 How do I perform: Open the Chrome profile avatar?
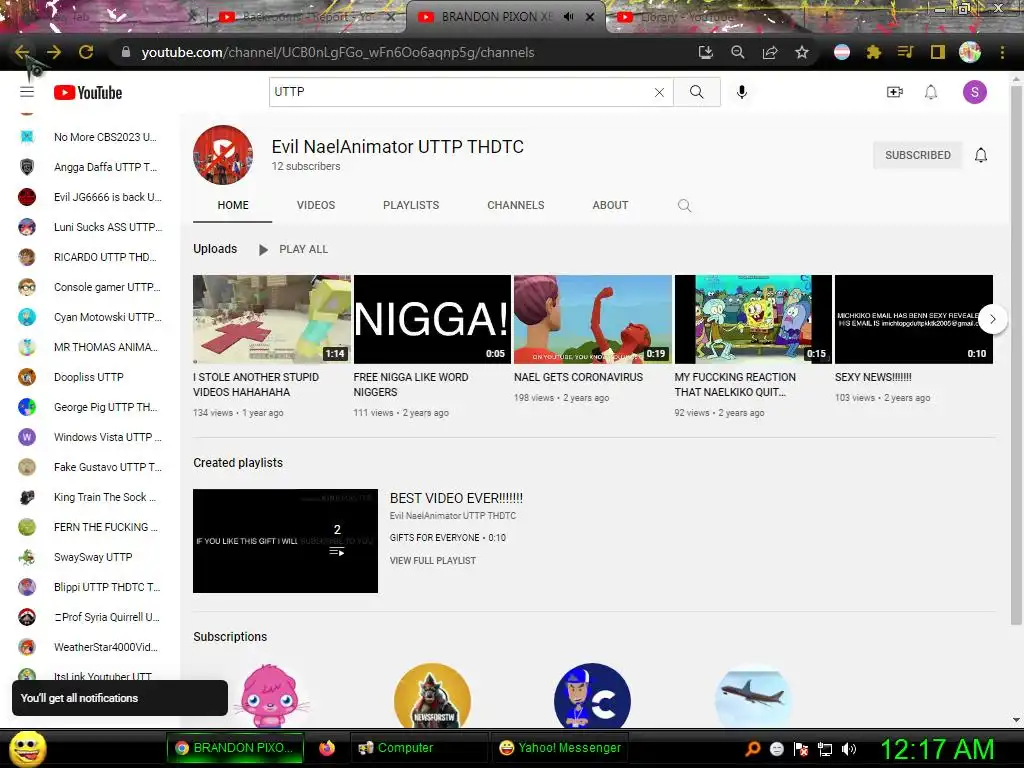tap(969, 52)
